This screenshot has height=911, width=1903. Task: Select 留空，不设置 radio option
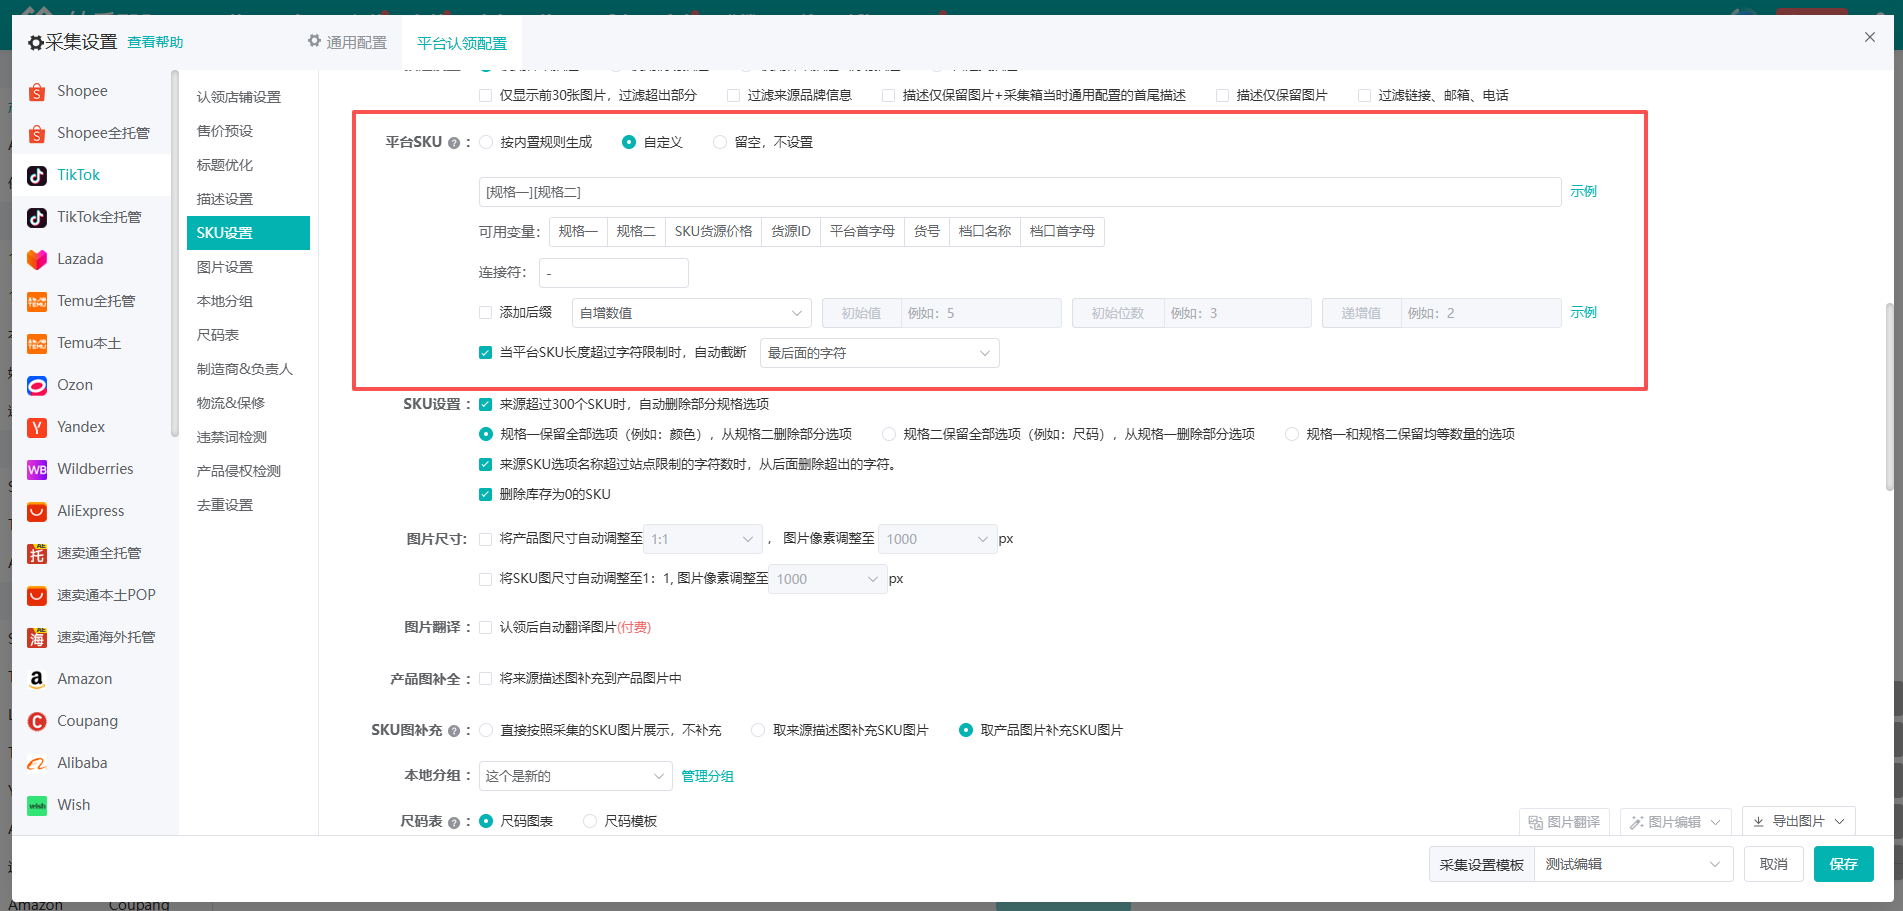point(720,142)
